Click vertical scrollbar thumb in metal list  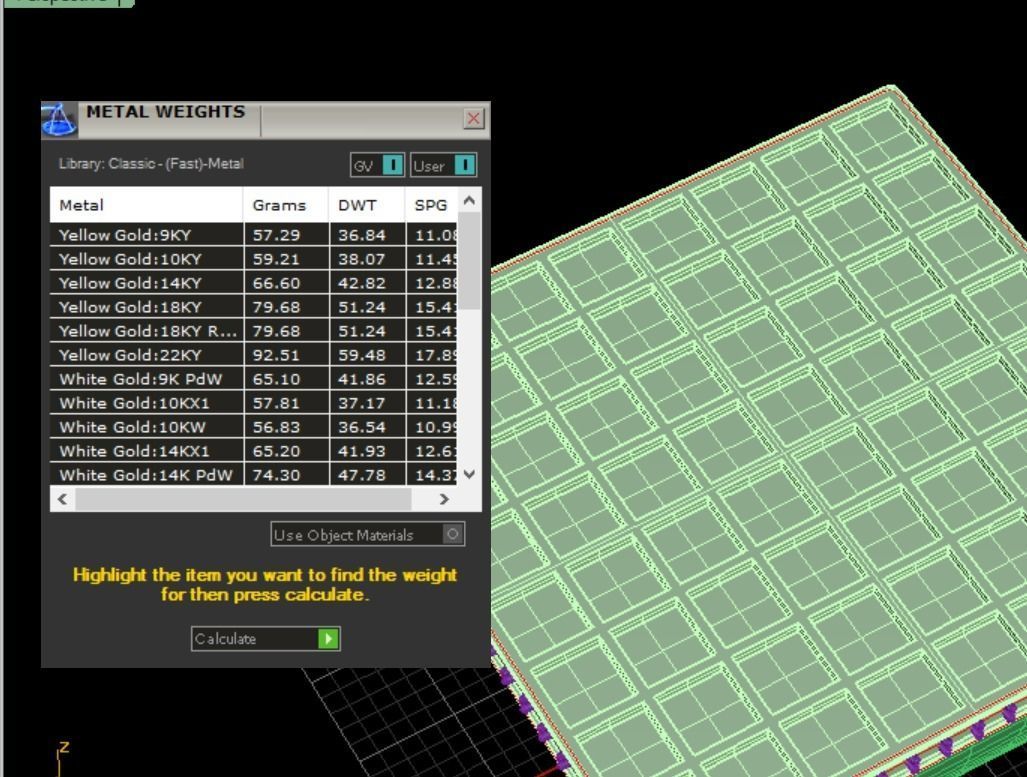tap(469, 260)
